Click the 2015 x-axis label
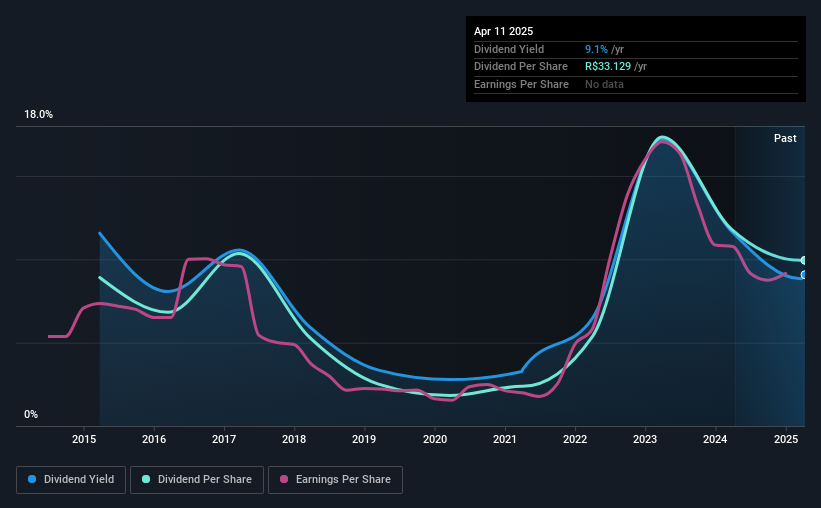821x508 pixels. (x=84, y=439)
